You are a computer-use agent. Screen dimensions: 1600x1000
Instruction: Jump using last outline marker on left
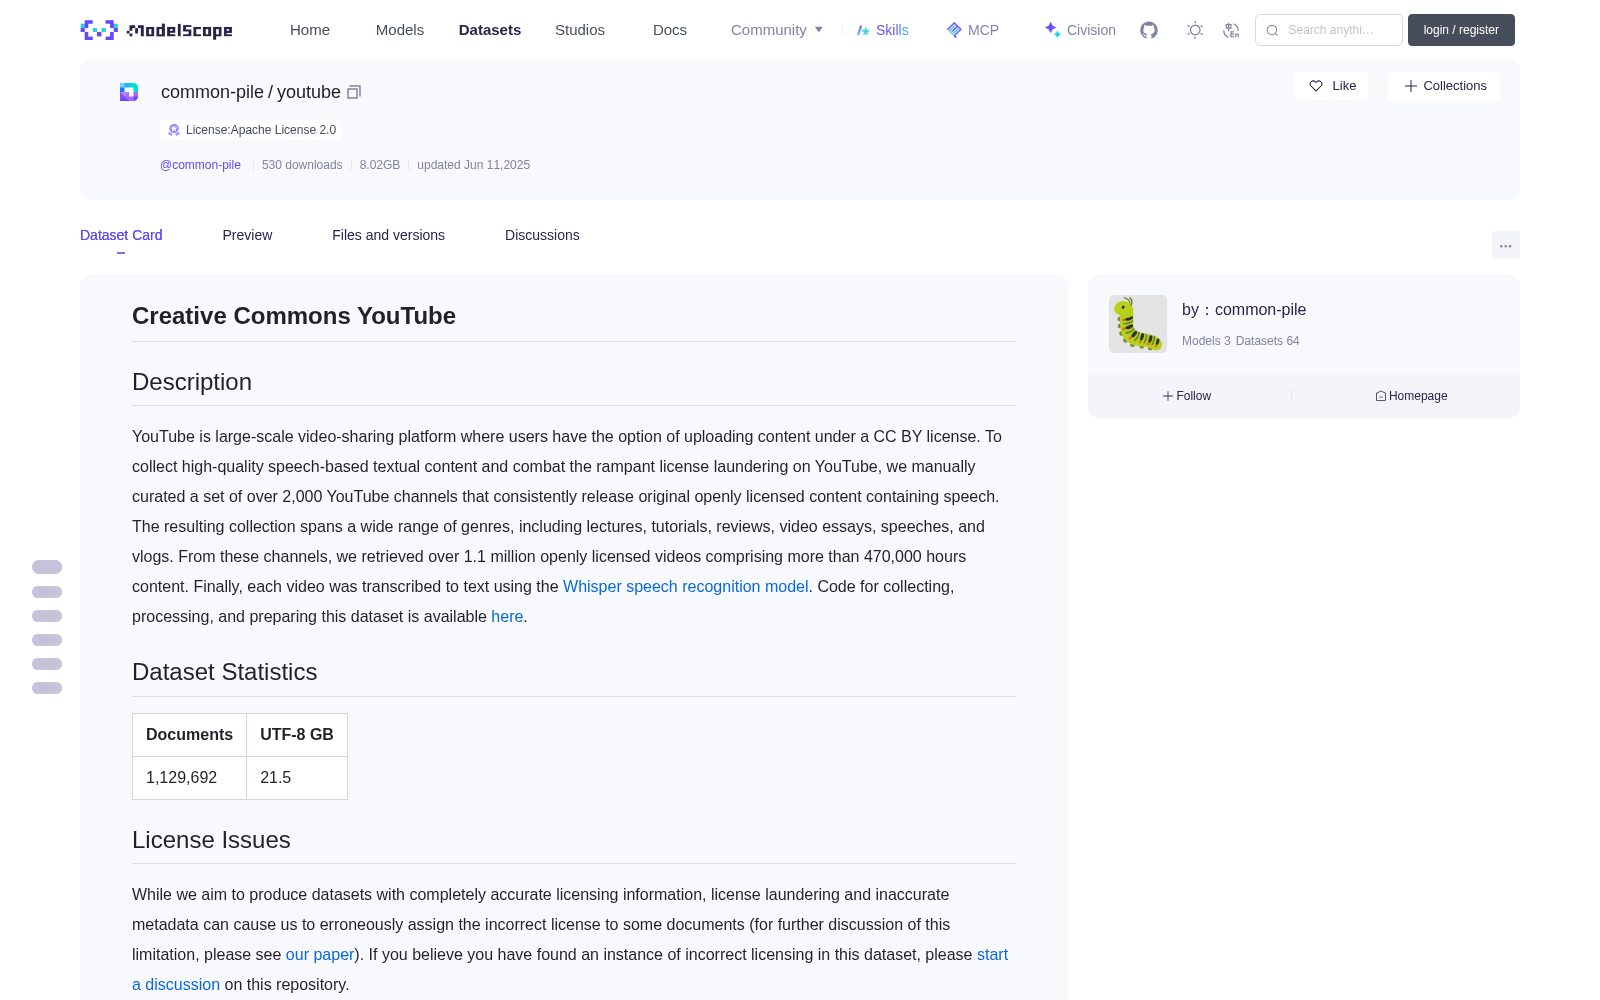click(x=47, y=688)
